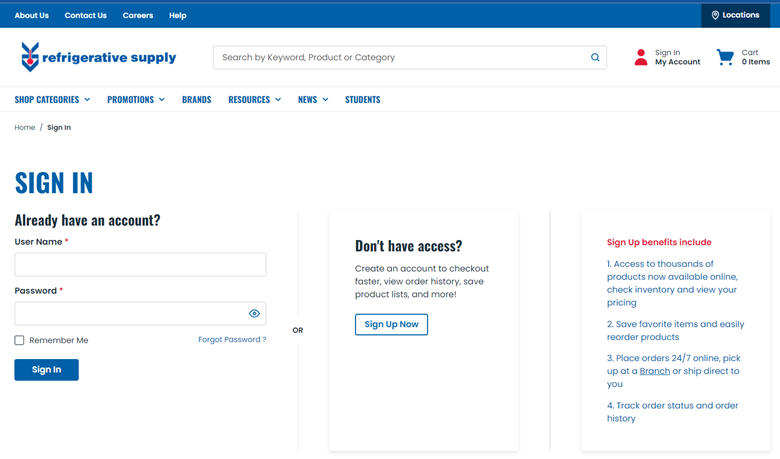This screenshot has height=459, width=780.
Task: Focus the keyword search box
Action: [410, 57]
